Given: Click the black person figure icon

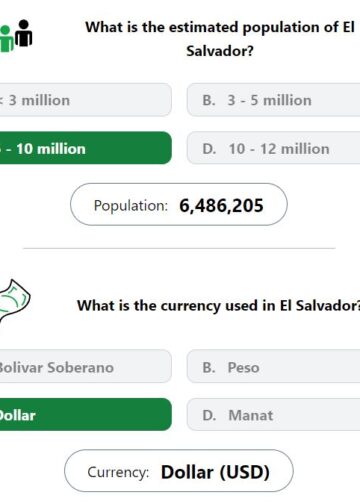Looking at the screenshot, I should pyautogui.click(x=24, y=33).
